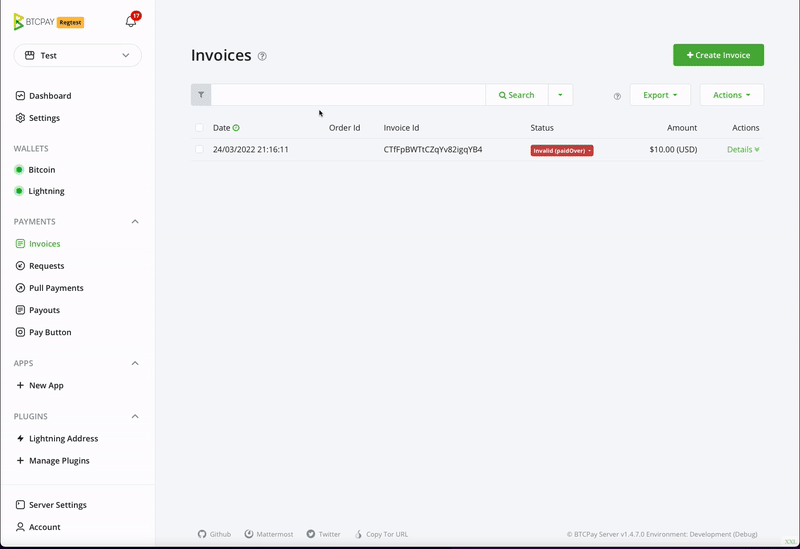Image resolution: width=800 pixels, height=549 pixels.
Task: Click Copy Tor URL link
Action: (x=381, y=534)
